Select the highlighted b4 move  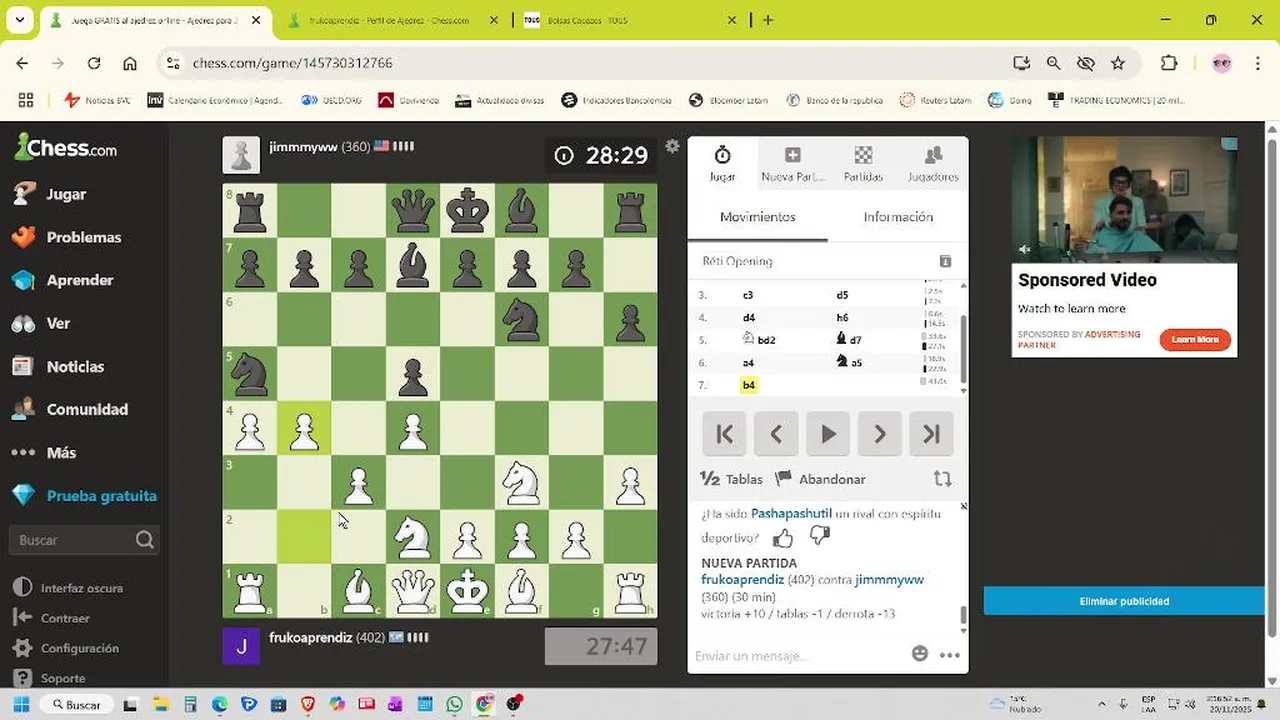pos(749,385)
